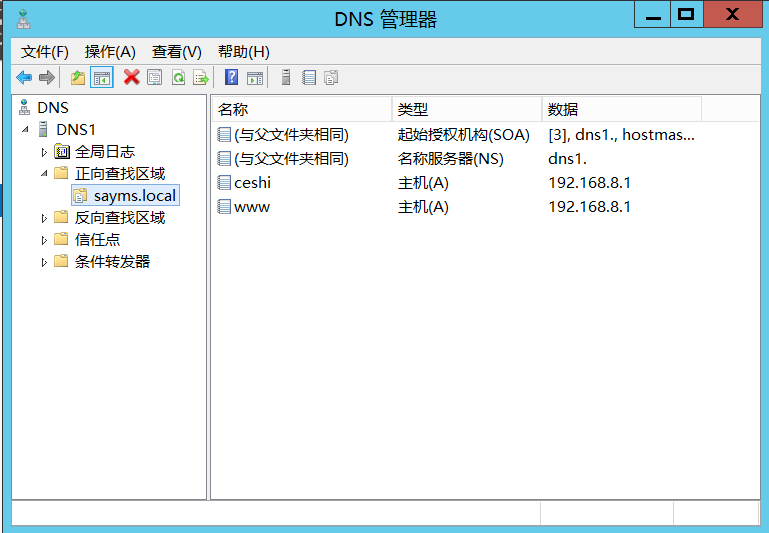Click the zone icon next to sayms.local
Image resolution: width=769 pixels, height=533 pixels.
click(x=80, y=196)
